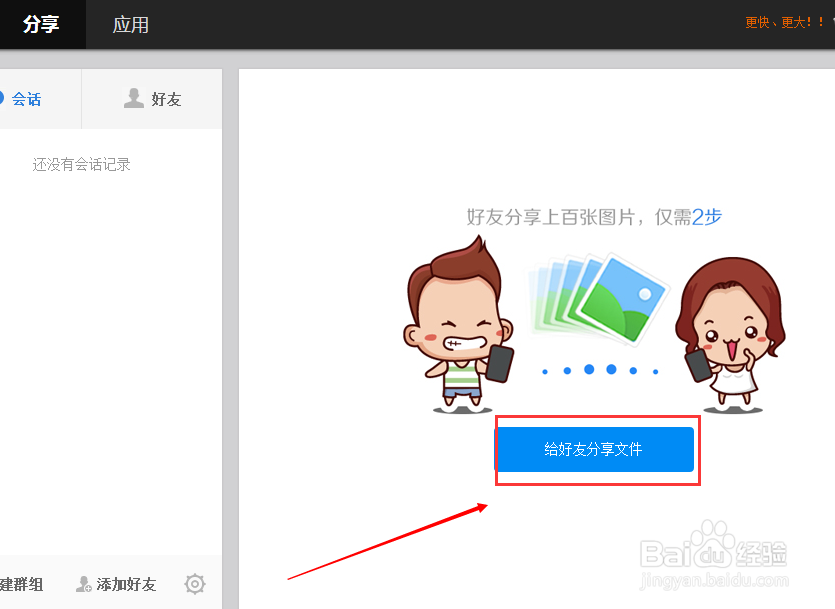Screen dimensions: 835x609
Task: Click the first dot of the progress indicator
Action: click(x=546, y=372)
